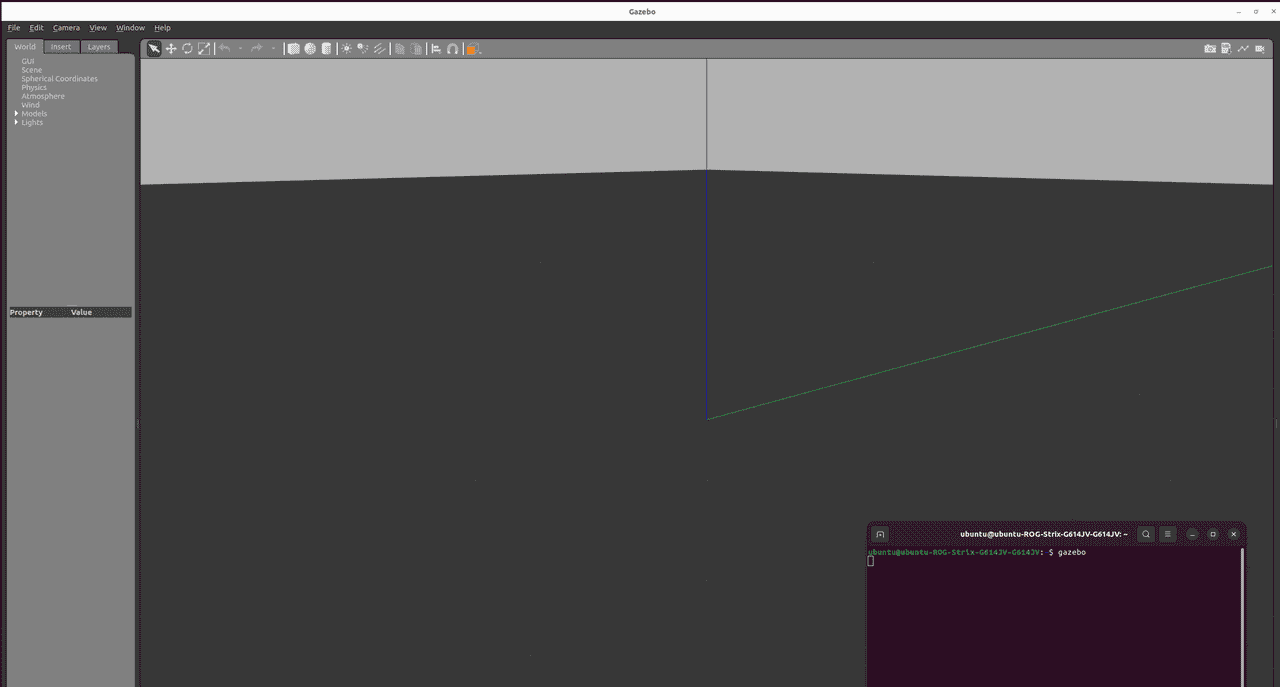Select the Translate mode tool
Viewport: 1280px width, 687px height.
(x=172, y=48)
